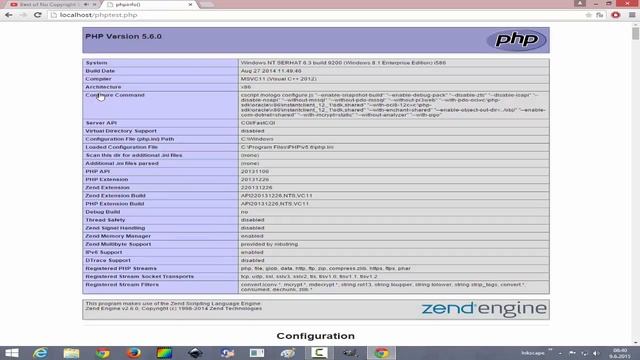Image resolution: width=640 pixels, height=360 pixels.
Task: Launch Firefox from the taskbar
Action: tap(133, 353)
